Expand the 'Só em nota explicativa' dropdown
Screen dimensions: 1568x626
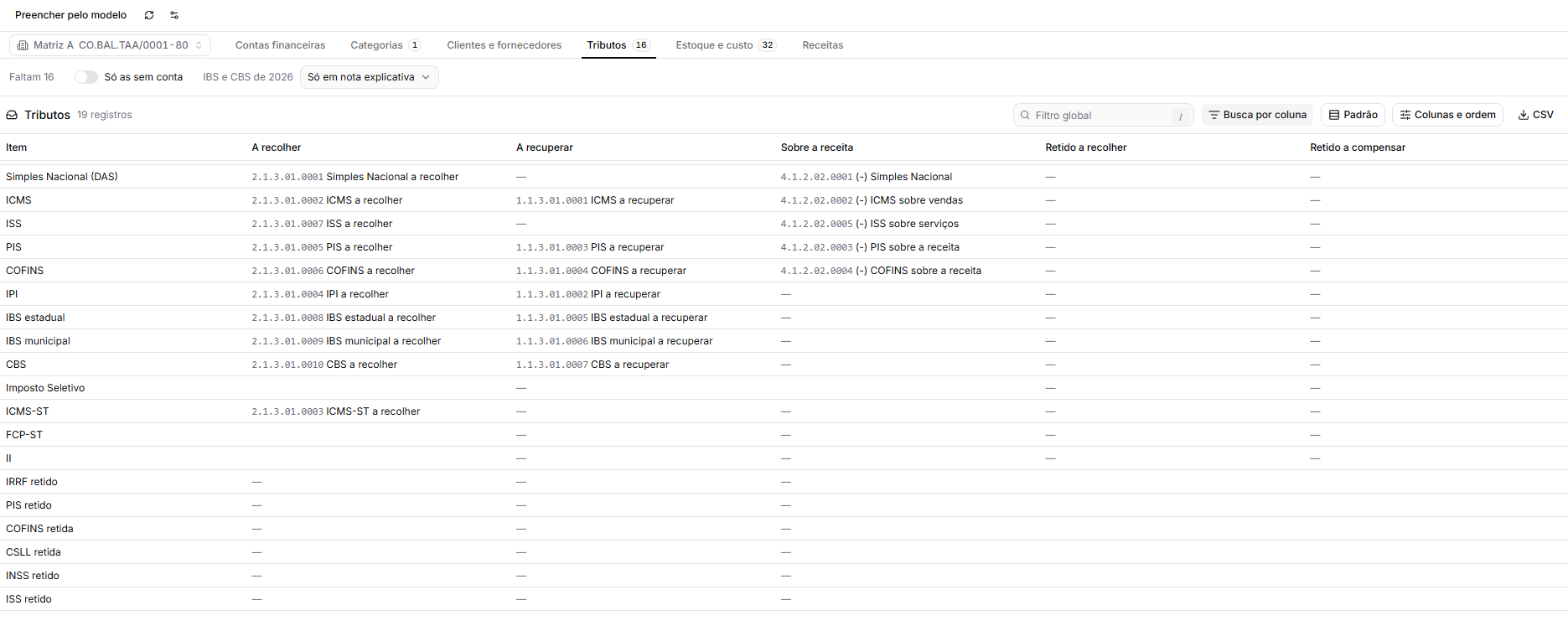point(369,77)
